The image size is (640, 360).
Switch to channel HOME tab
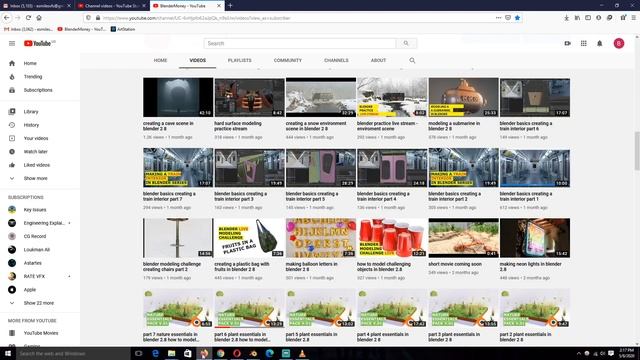pyautogui.click(x=160, y=60)
